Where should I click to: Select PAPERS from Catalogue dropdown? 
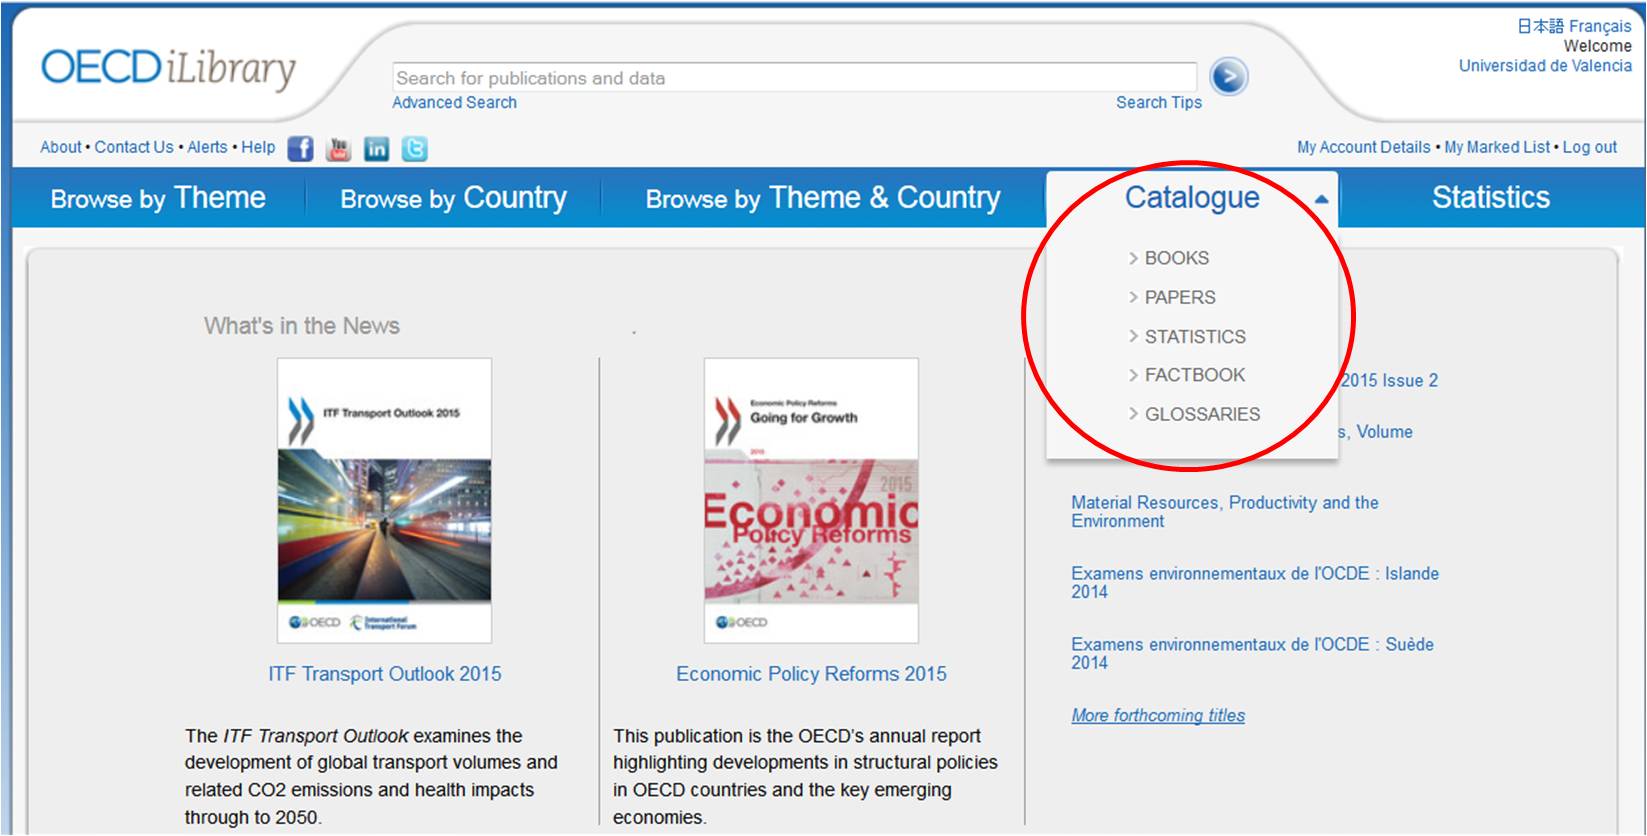pos(1180,297)
